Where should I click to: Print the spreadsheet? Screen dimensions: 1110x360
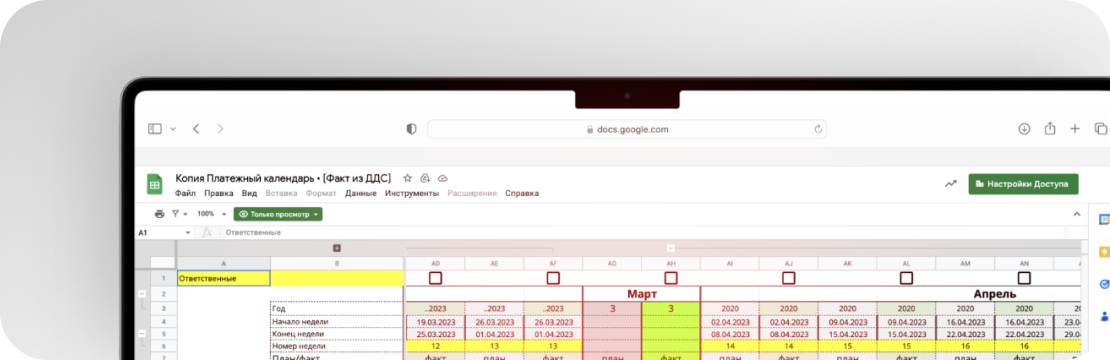[159, 214]
